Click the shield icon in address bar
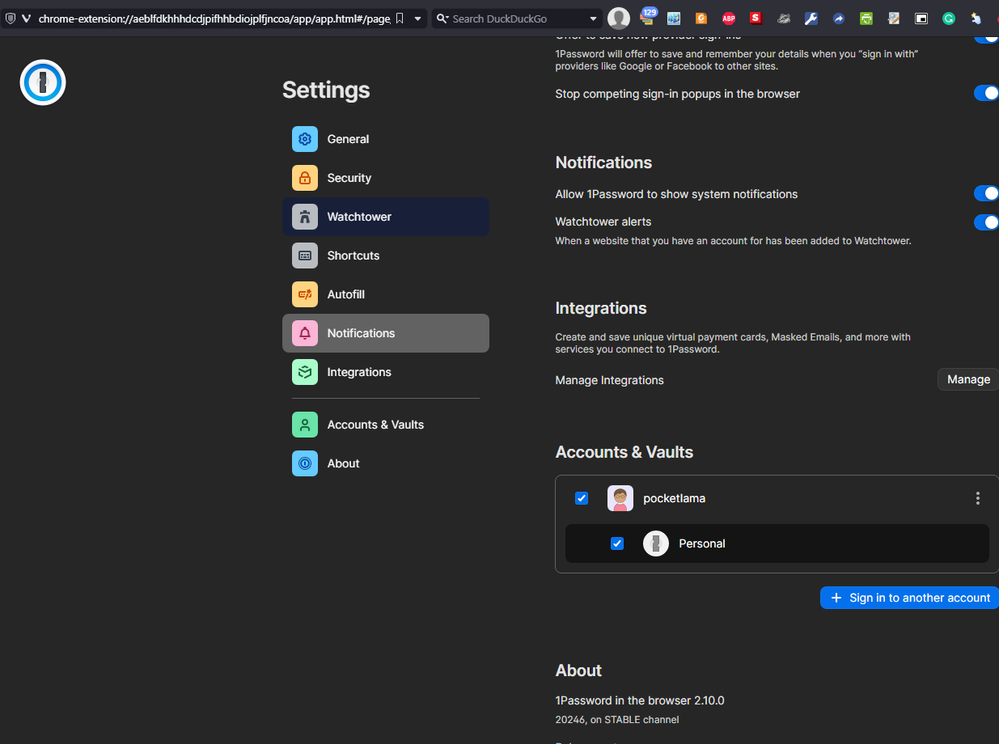The image size is (999, 744). tap(10, 18)
